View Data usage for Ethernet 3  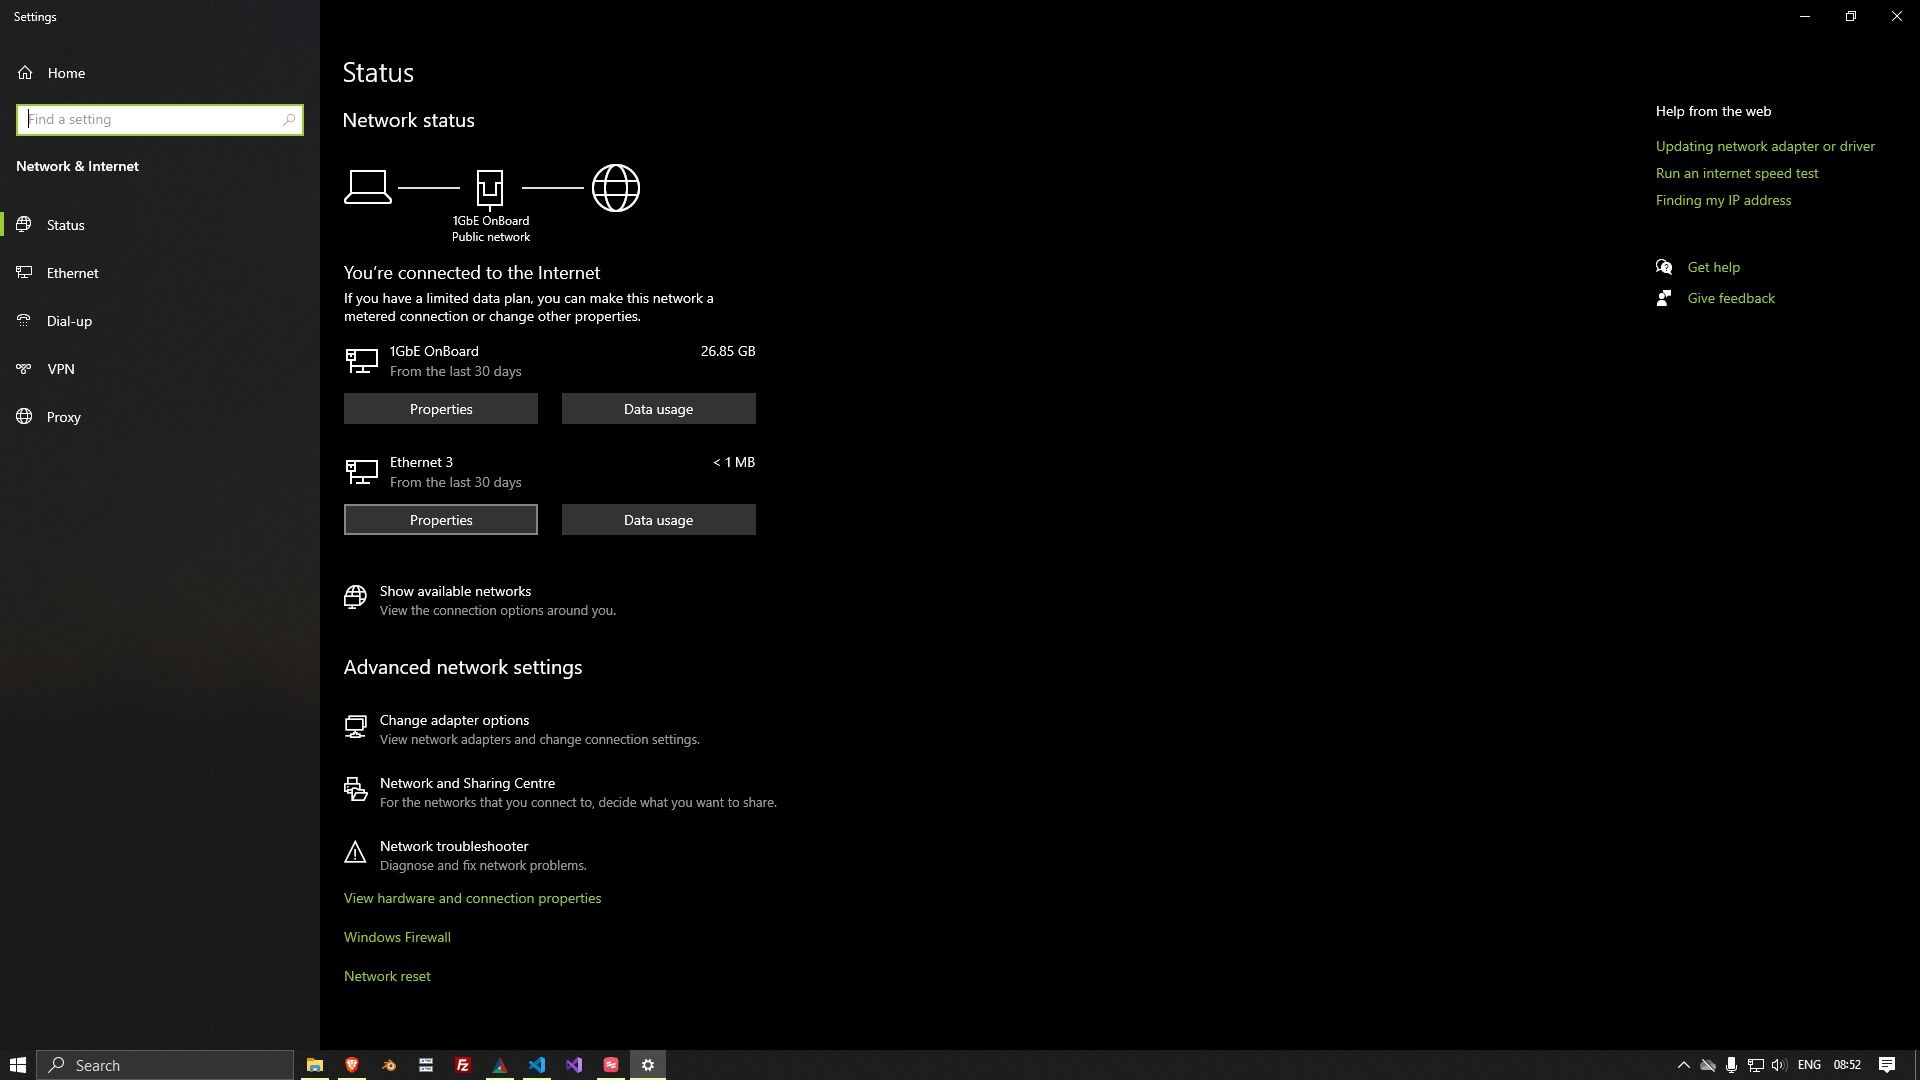[x=658, y=520]
